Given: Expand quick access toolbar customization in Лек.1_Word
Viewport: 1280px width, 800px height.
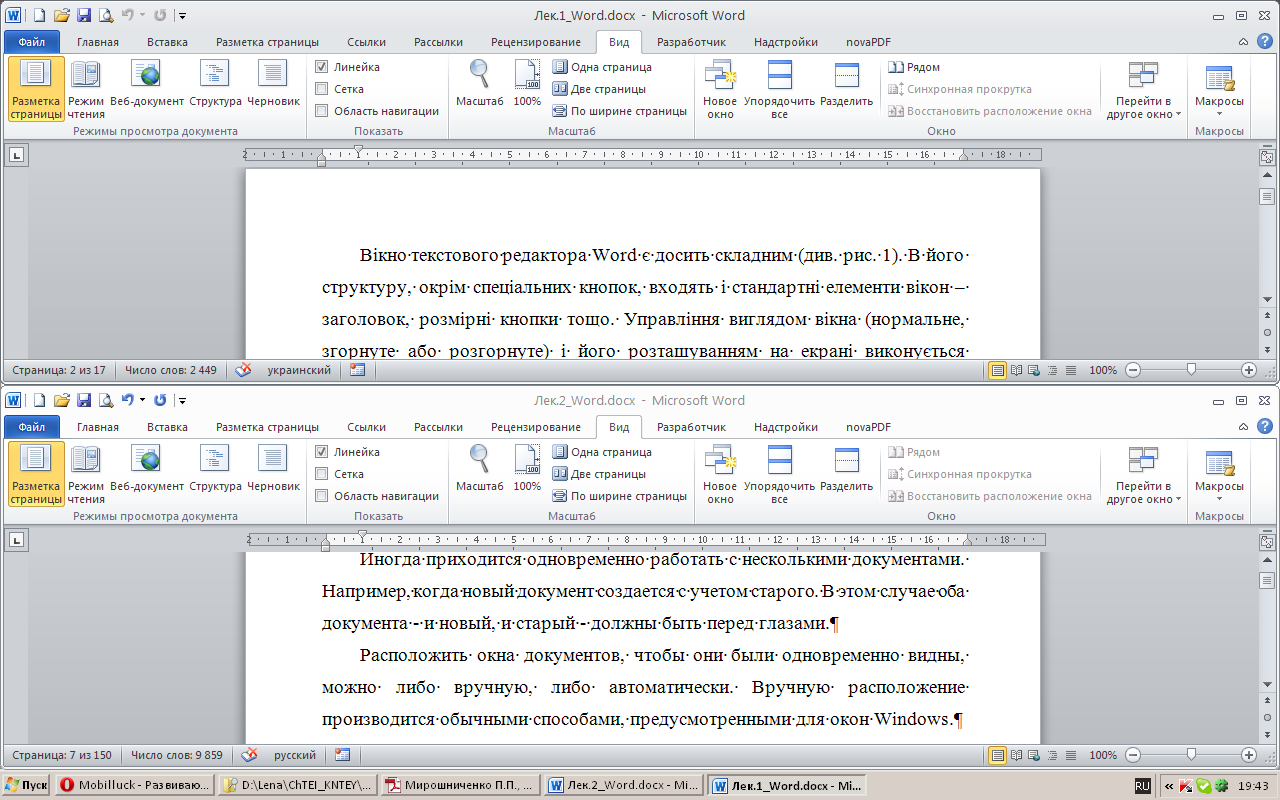Looking at the screenshot, I should click(183, 15).
